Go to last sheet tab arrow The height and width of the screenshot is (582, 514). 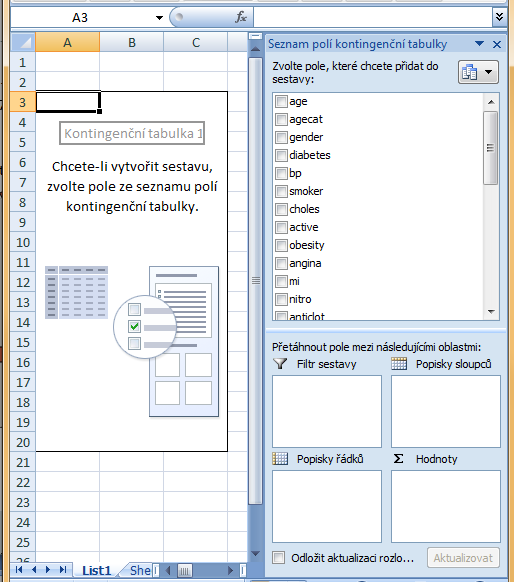(x=63, y=570)
